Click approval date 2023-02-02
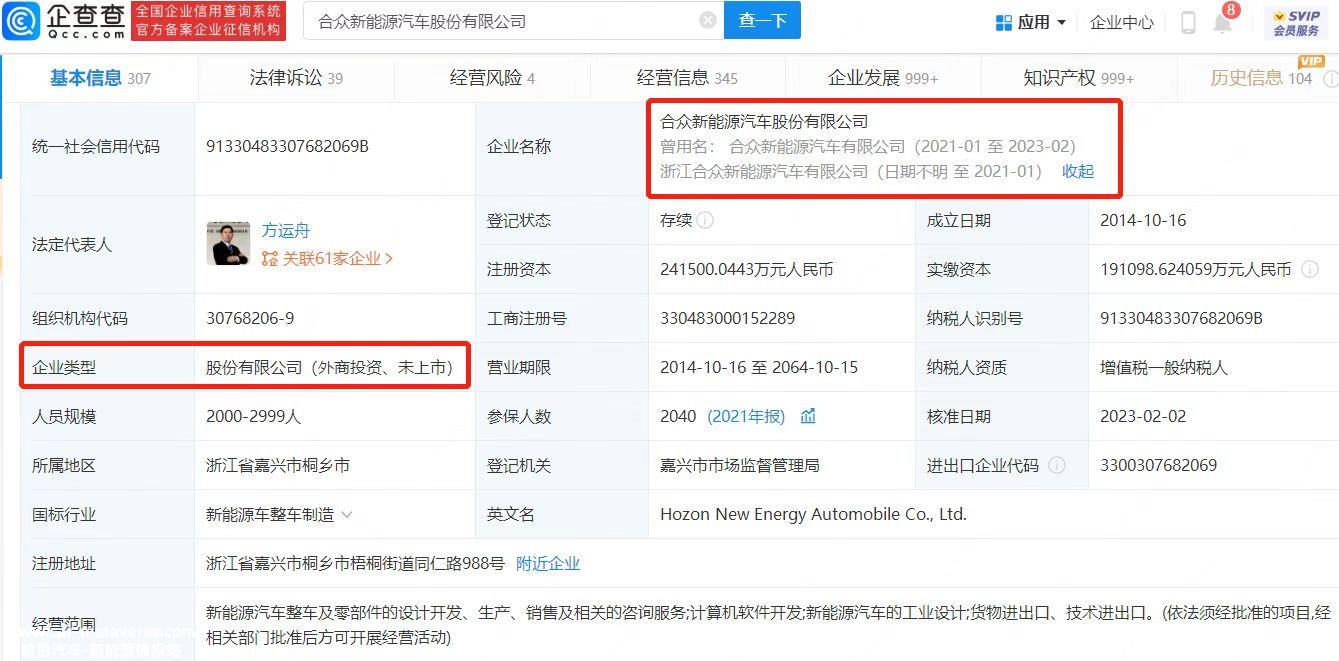The image size is (1339, 661). [1143, 416]
